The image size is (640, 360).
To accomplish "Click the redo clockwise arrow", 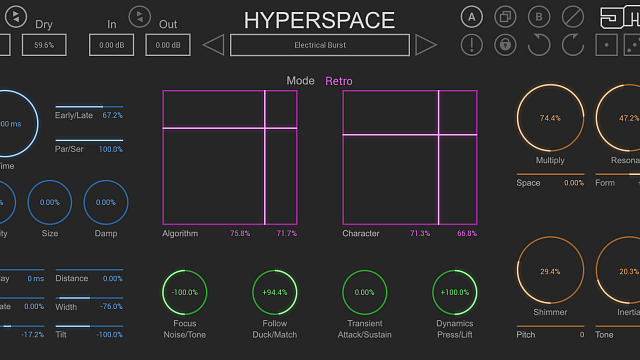I will [x=573, y=44].
